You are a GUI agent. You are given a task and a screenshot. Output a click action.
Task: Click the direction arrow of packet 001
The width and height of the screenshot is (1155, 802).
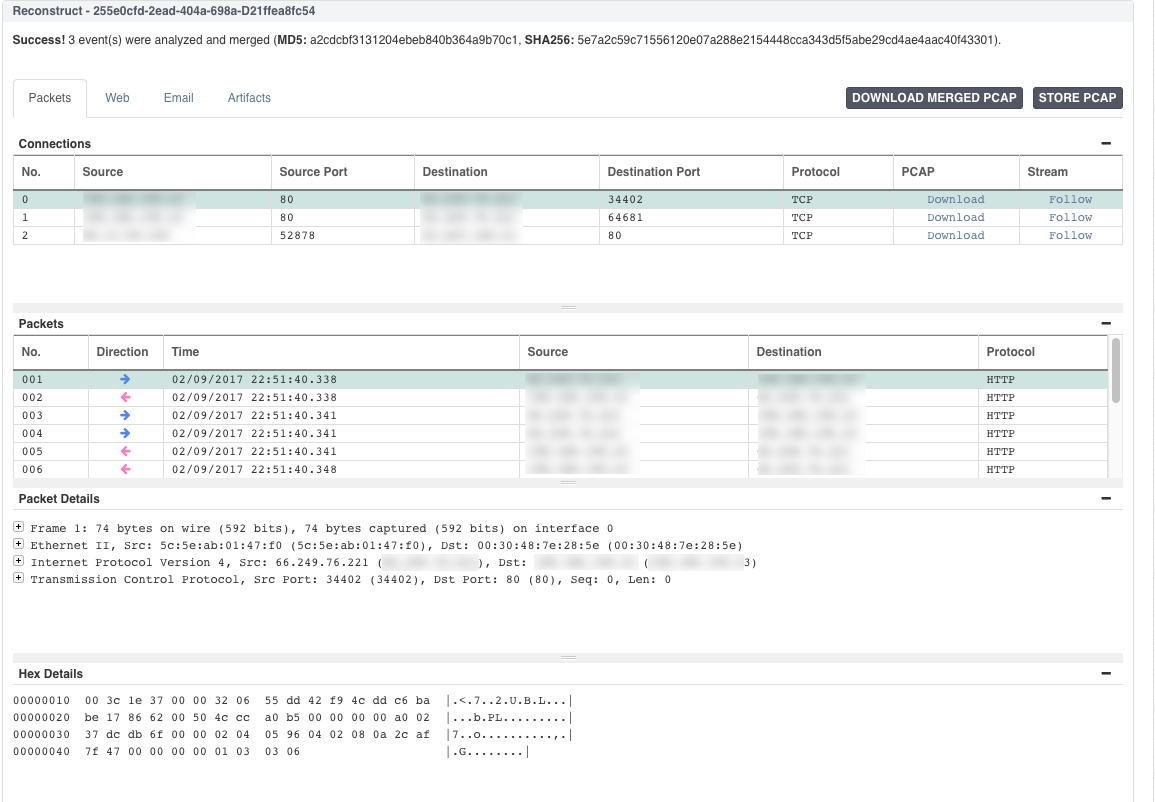(x=125, y=379)
